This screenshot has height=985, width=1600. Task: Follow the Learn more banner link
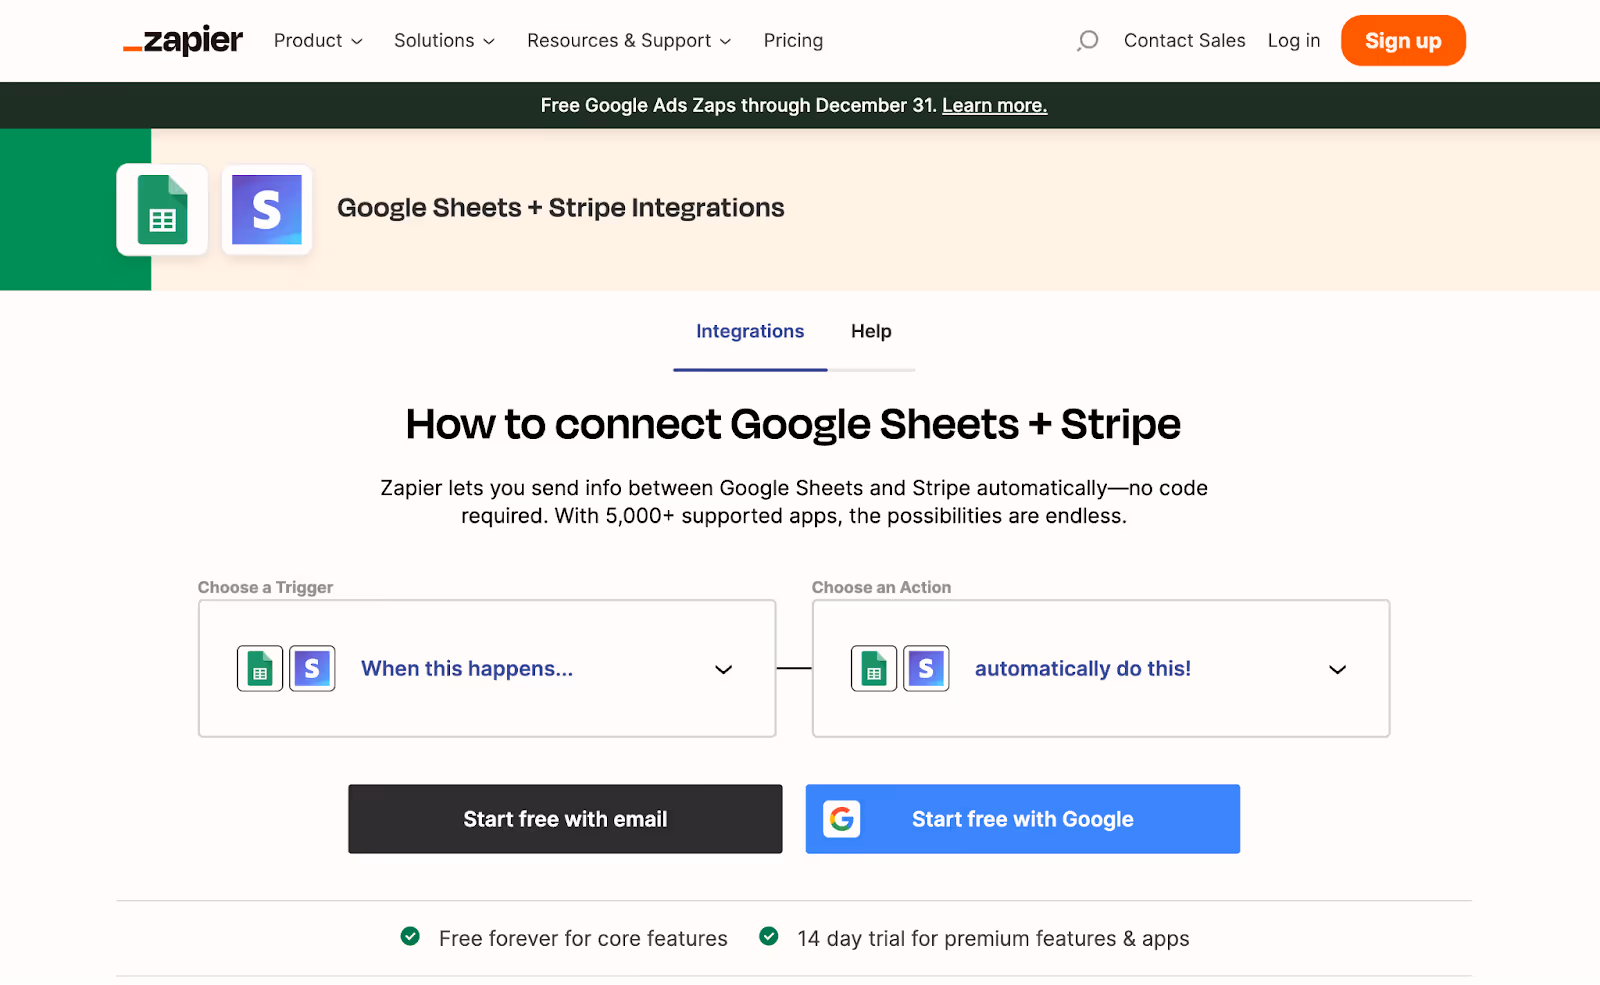pyautogui.click(x=995, y=106)
